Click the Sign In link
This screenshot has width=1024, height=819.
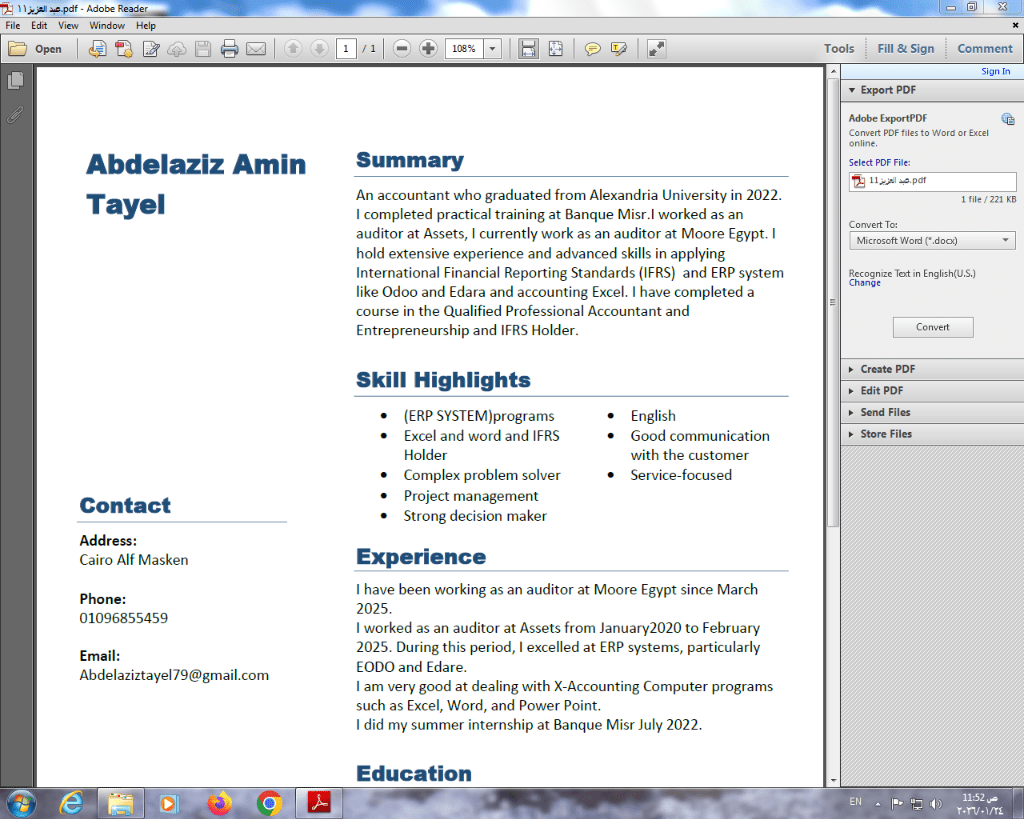pyautogui.click(x=995, y=71)
